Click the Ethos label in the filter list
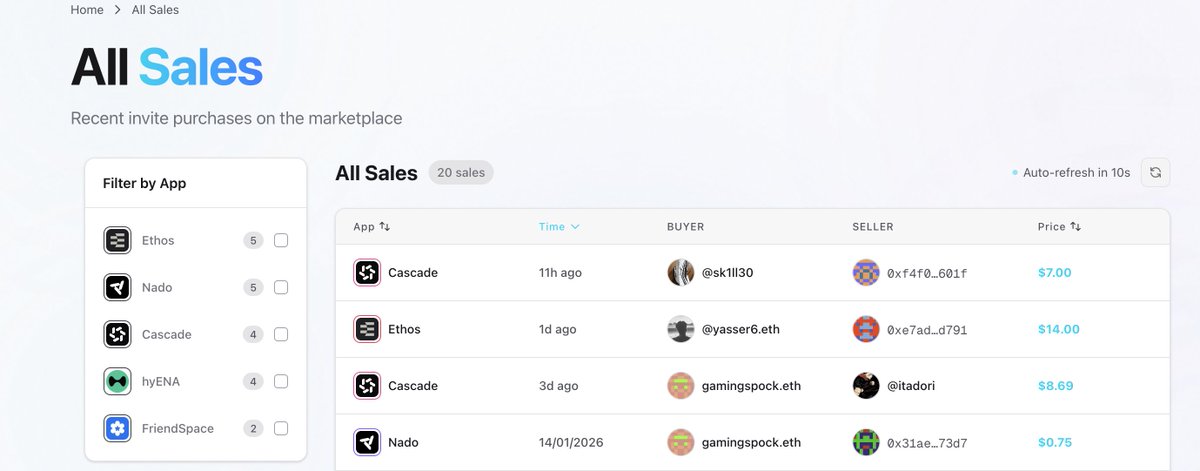Image resolution: width=1200 pixels, height=471 pixels. click(x=158, y=240)
